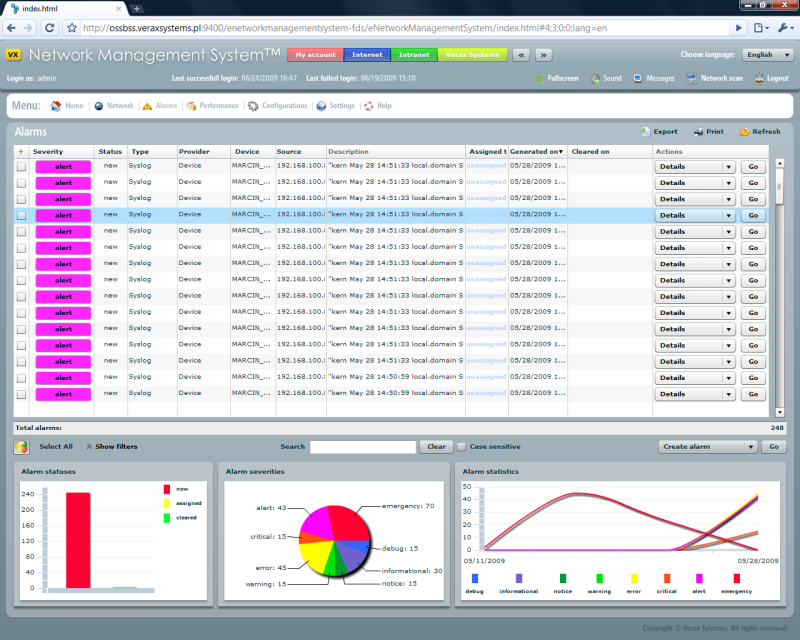The image size is (800, 640).
Task: Open the English language dropdown
Action: [767, 55]
